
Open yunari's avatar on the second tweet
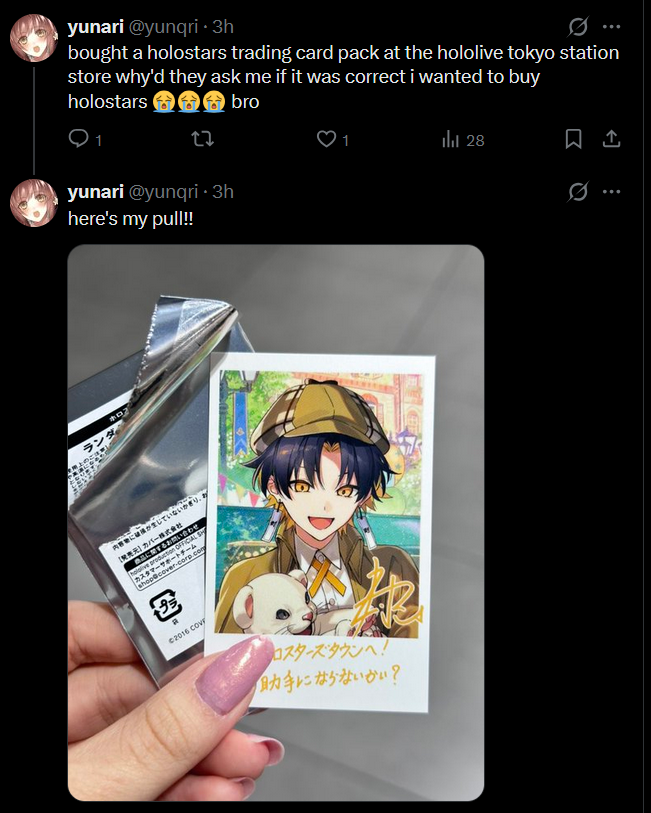34,203
